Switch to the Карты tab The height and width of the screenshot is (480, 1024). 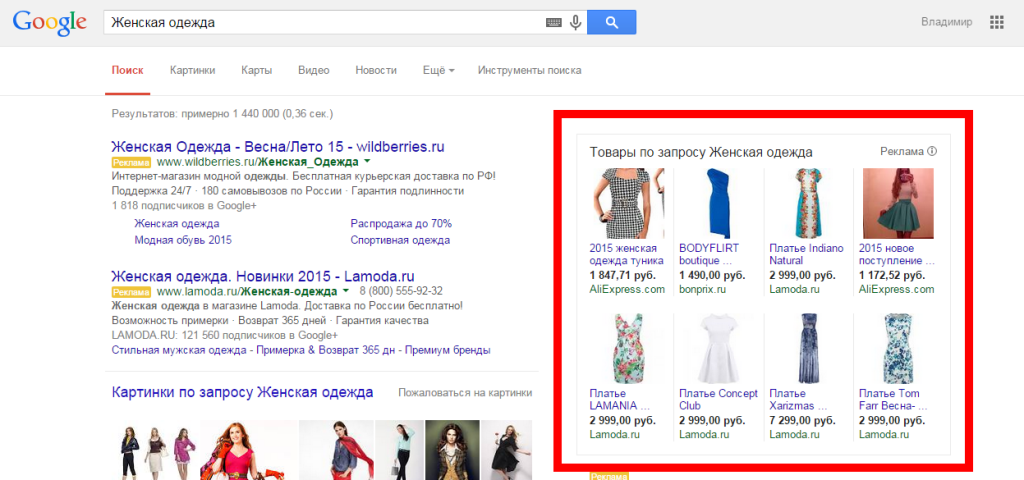click(256, 71)
